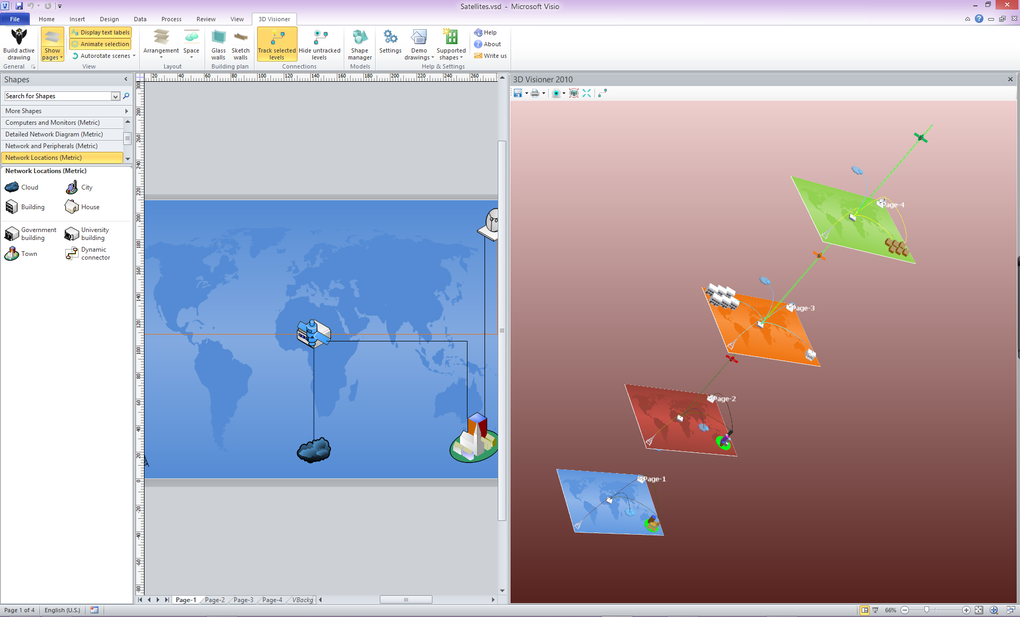Screen dimensions: 1020x617
Task: Open the Shape manager
Action: click(x=360, y=44)
